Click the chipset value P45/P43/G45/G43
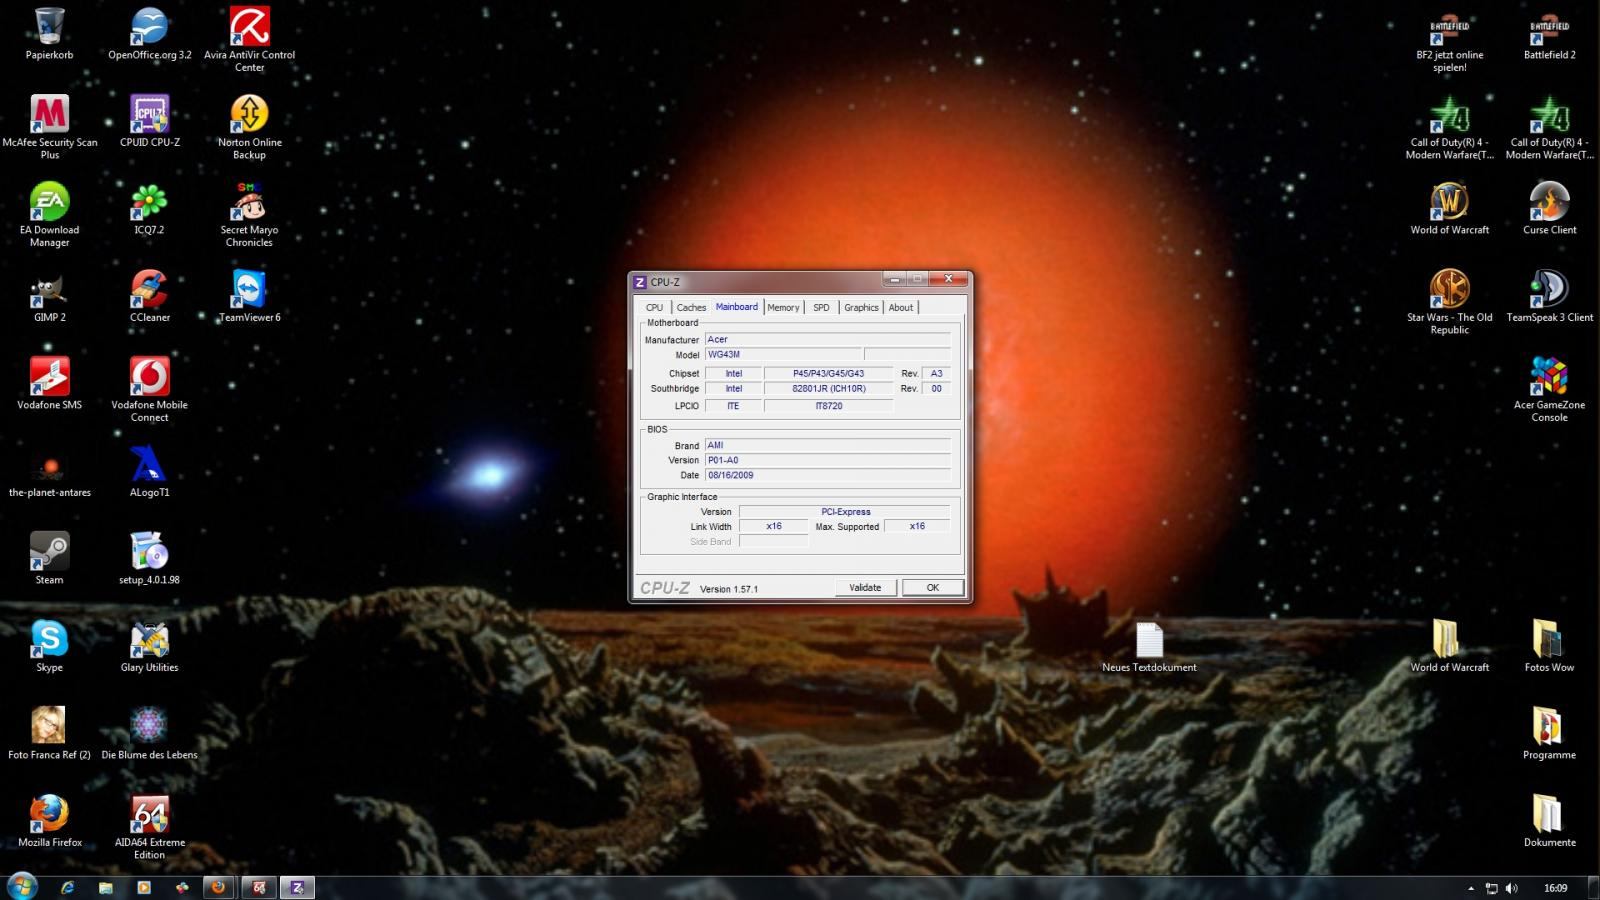Viewport: 1600px width, 900px height. [828, 373]
